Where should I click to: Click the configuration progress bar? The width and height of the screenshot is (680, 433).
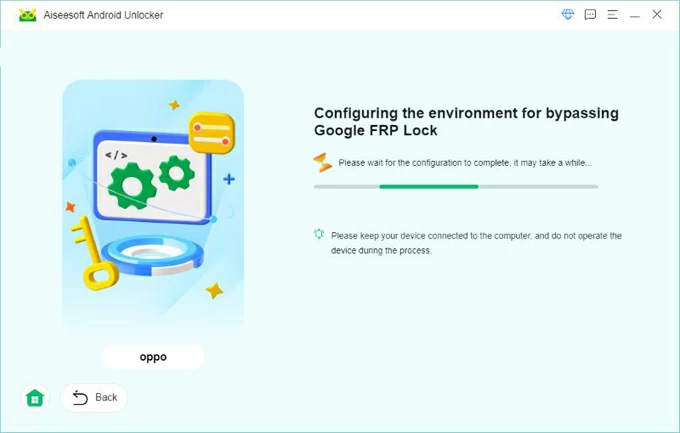point(455,186)
